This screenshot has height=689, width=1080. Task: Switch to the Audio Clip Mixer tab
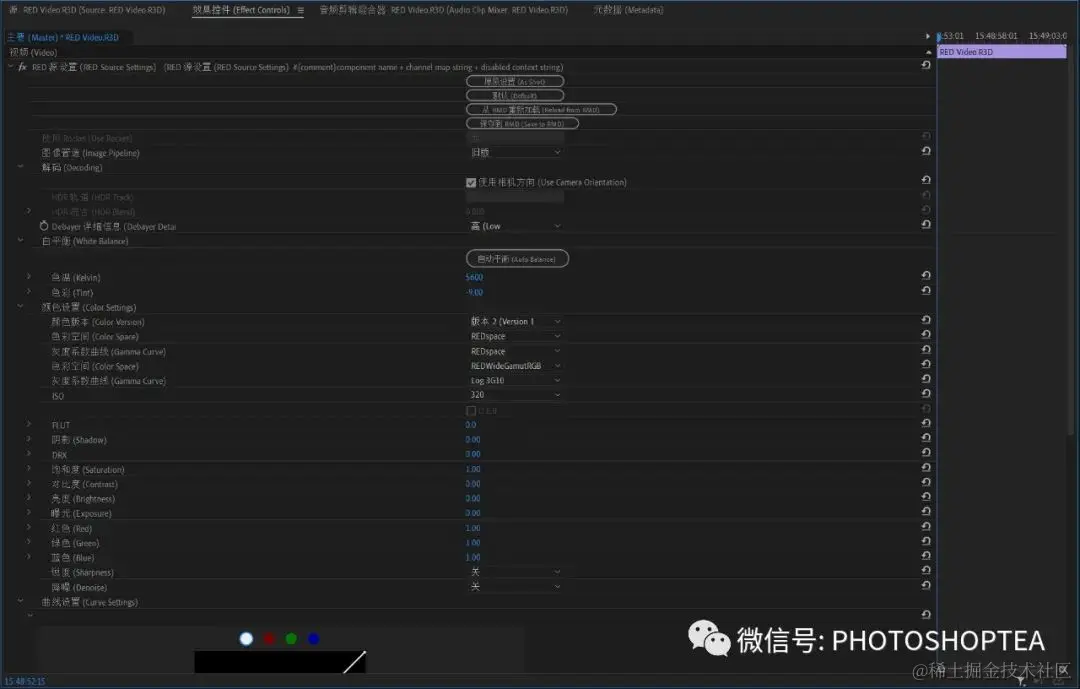coord(444,10)
